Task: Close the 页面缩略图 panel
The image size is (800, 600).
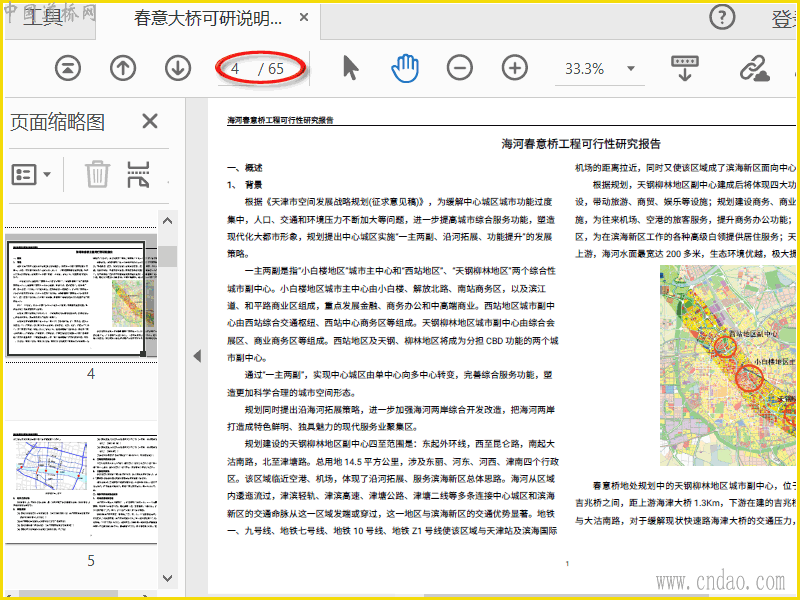Action: [149, 121]
